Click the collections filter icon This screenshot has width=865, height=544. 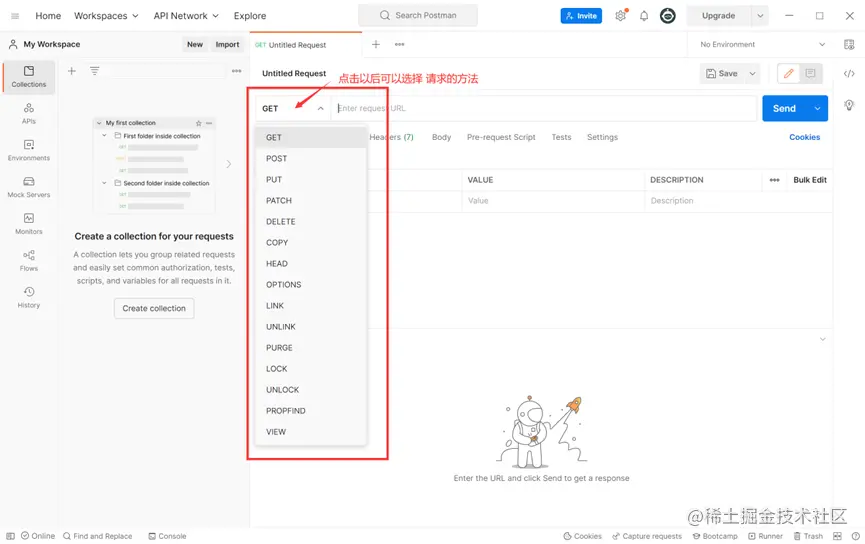[x=94, y=71]
